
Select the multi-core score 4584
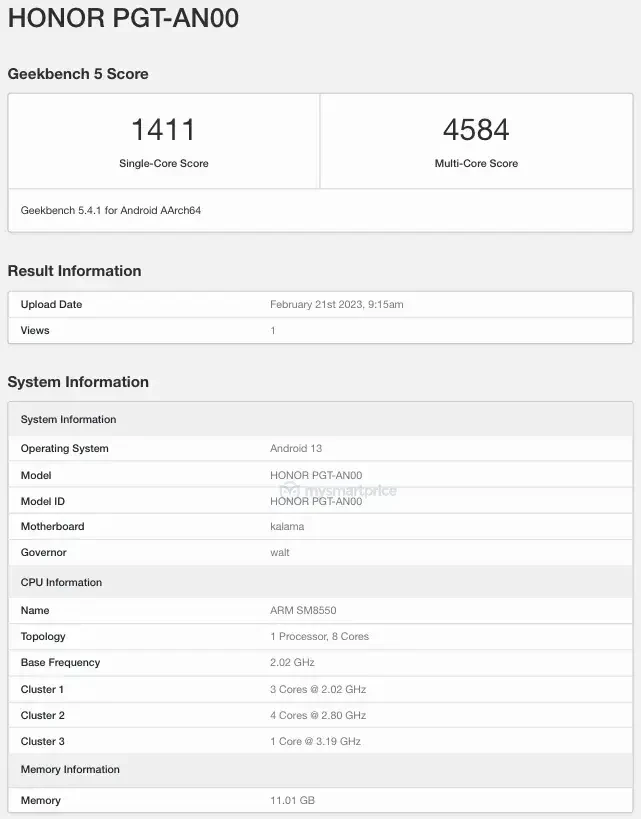(x=476, y=130)
